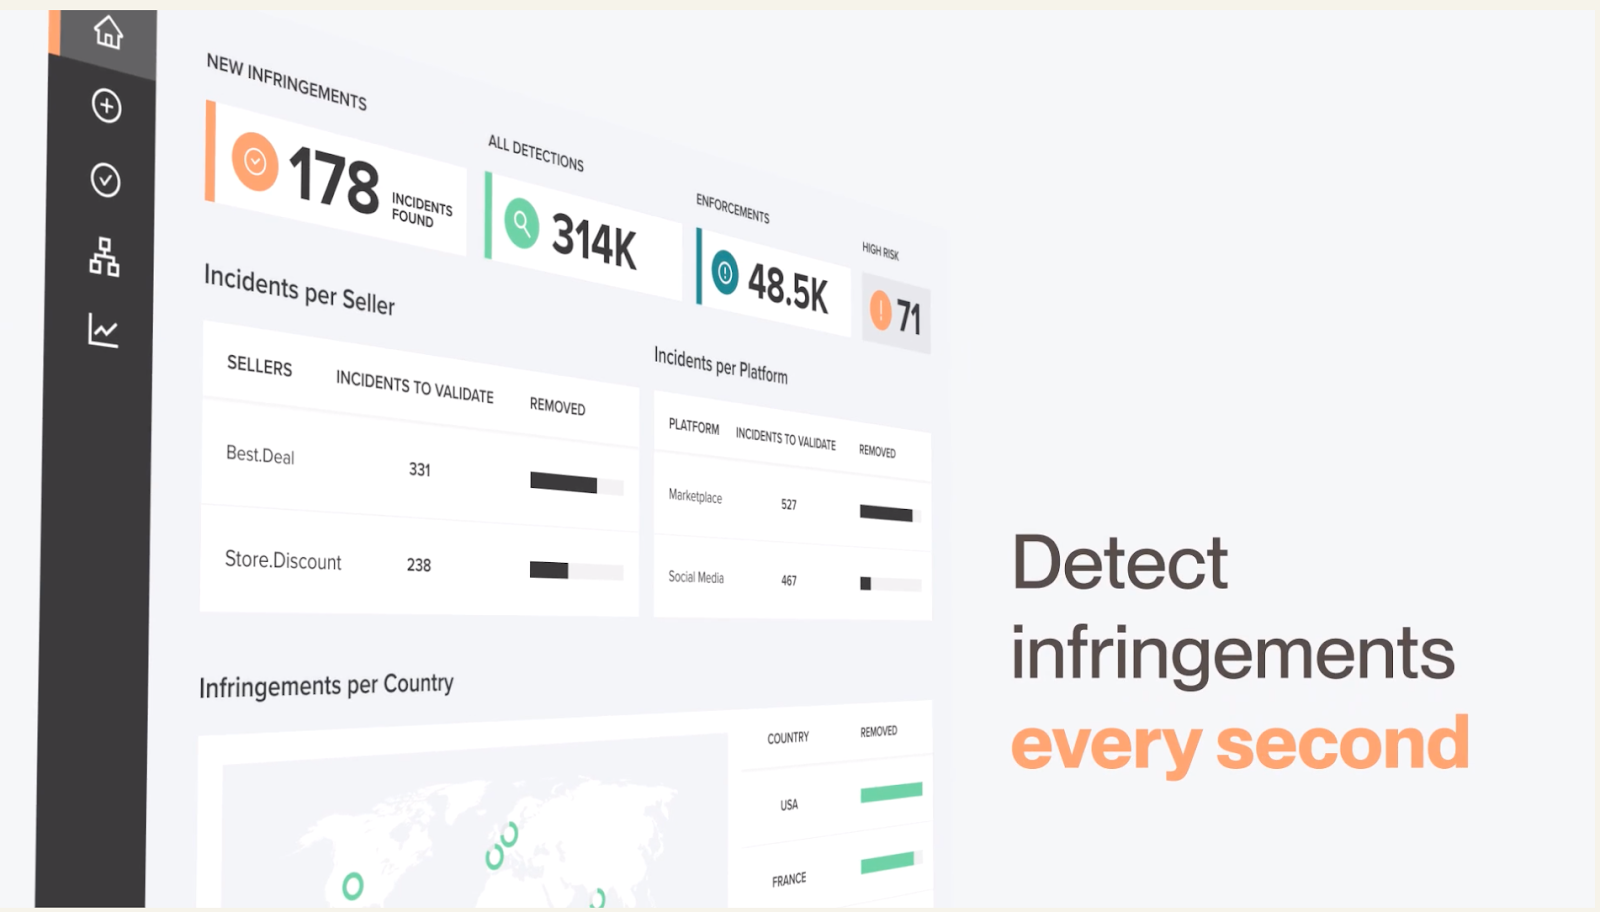The width and height of the screenshot is (1600, 912).
Task: Select the USA country label
Action: 789,805
